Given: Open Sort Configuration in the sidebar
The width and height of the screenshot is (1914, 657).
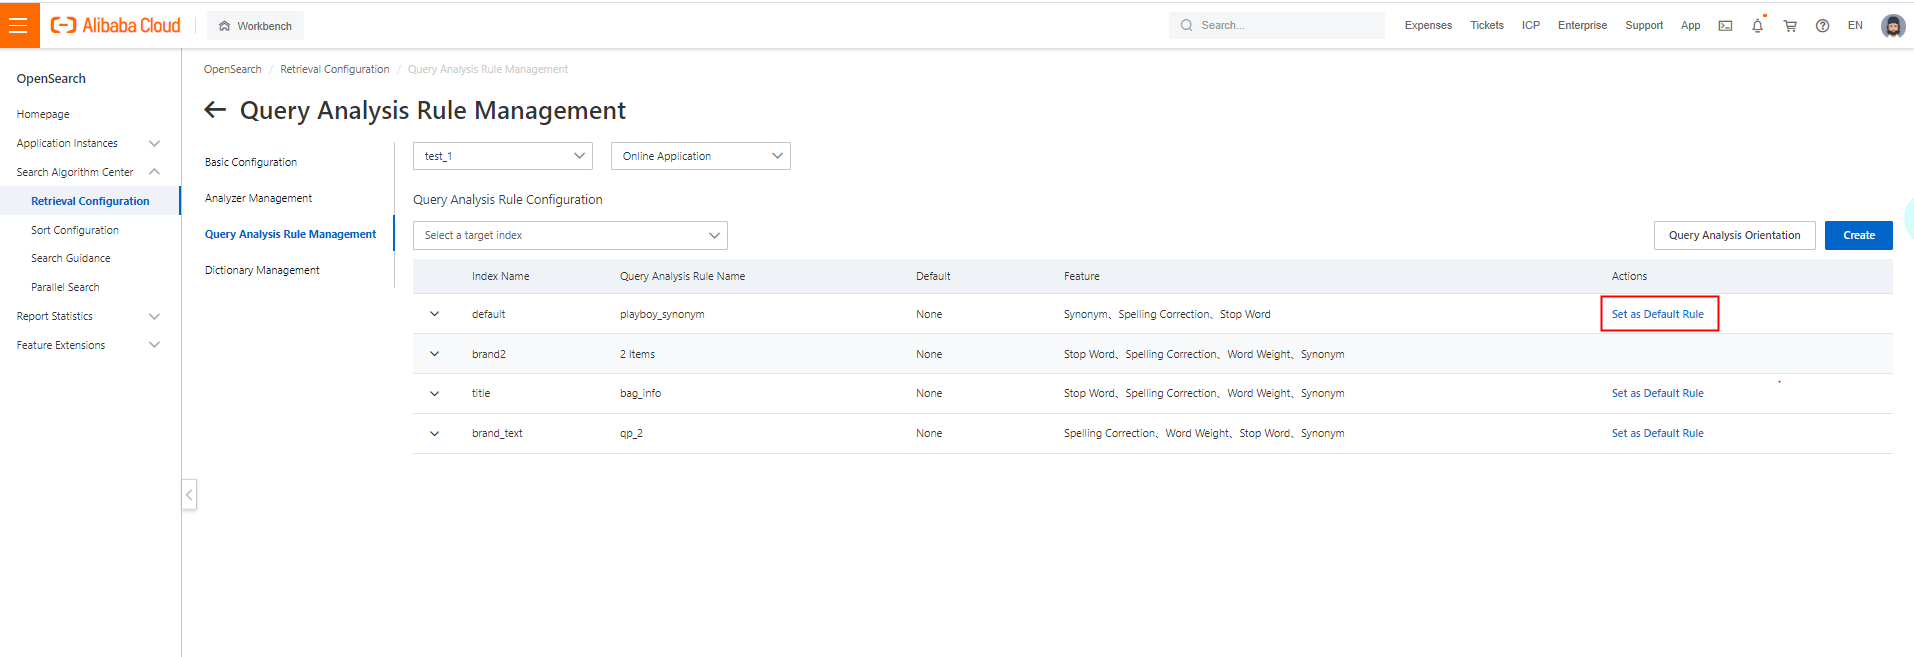Looking at the screenshot, I should pos(75,230).
